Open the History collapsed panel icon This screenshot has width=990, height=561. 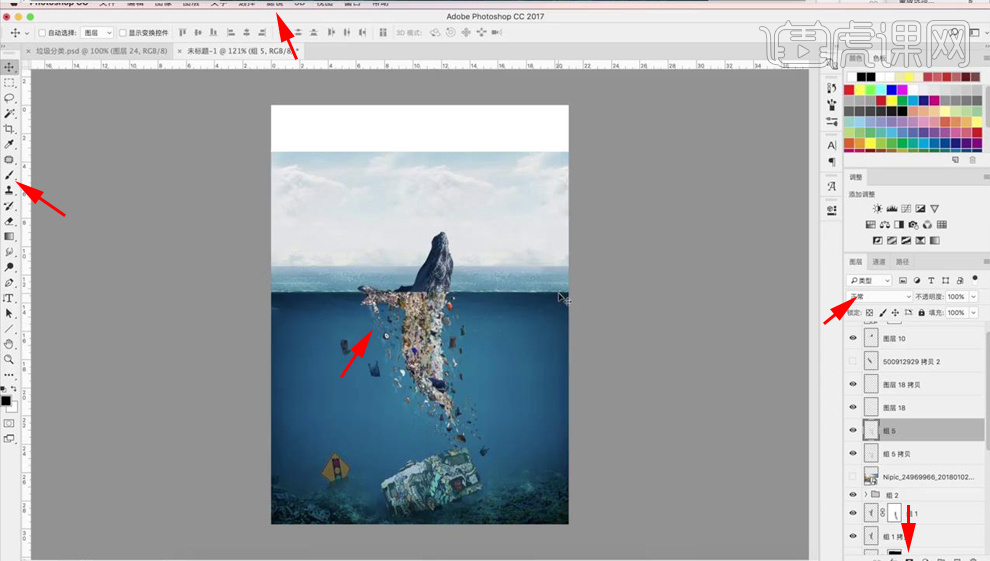click(x=832, y=88)
